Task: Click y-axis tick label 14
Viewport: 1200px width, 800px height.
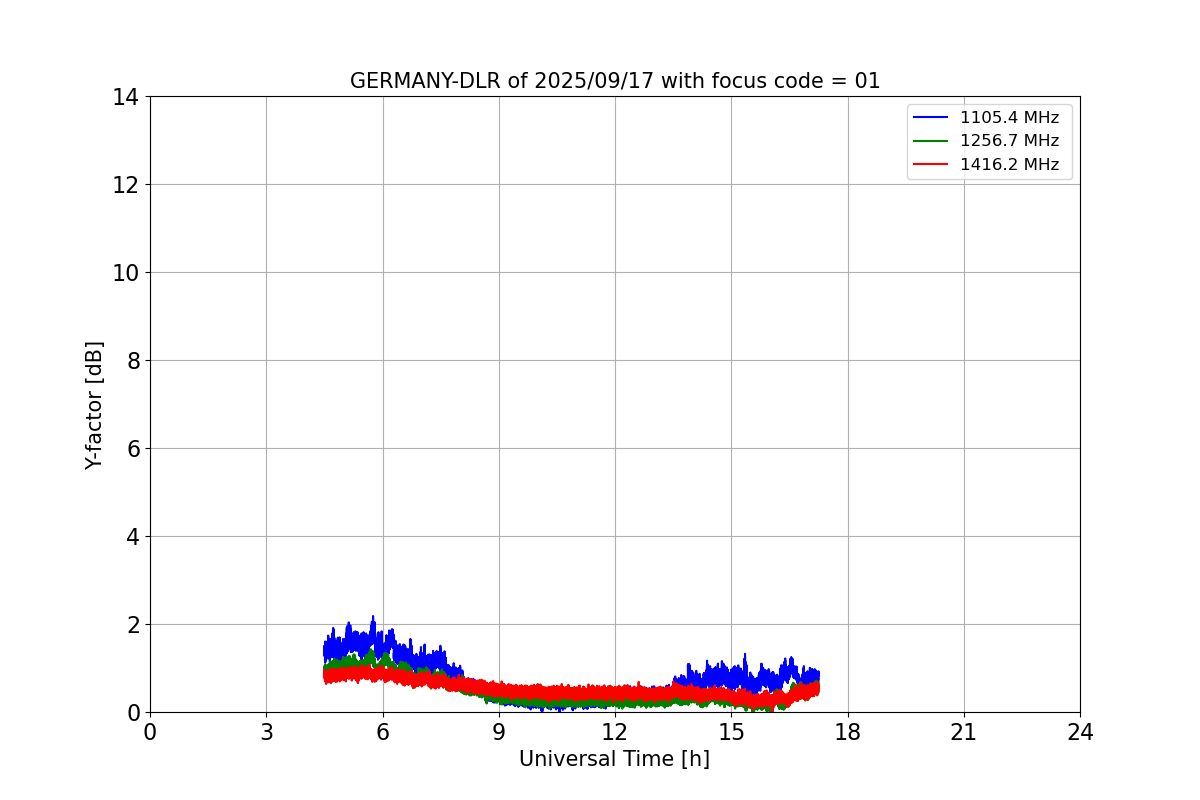Action: (x=125, y=97)
